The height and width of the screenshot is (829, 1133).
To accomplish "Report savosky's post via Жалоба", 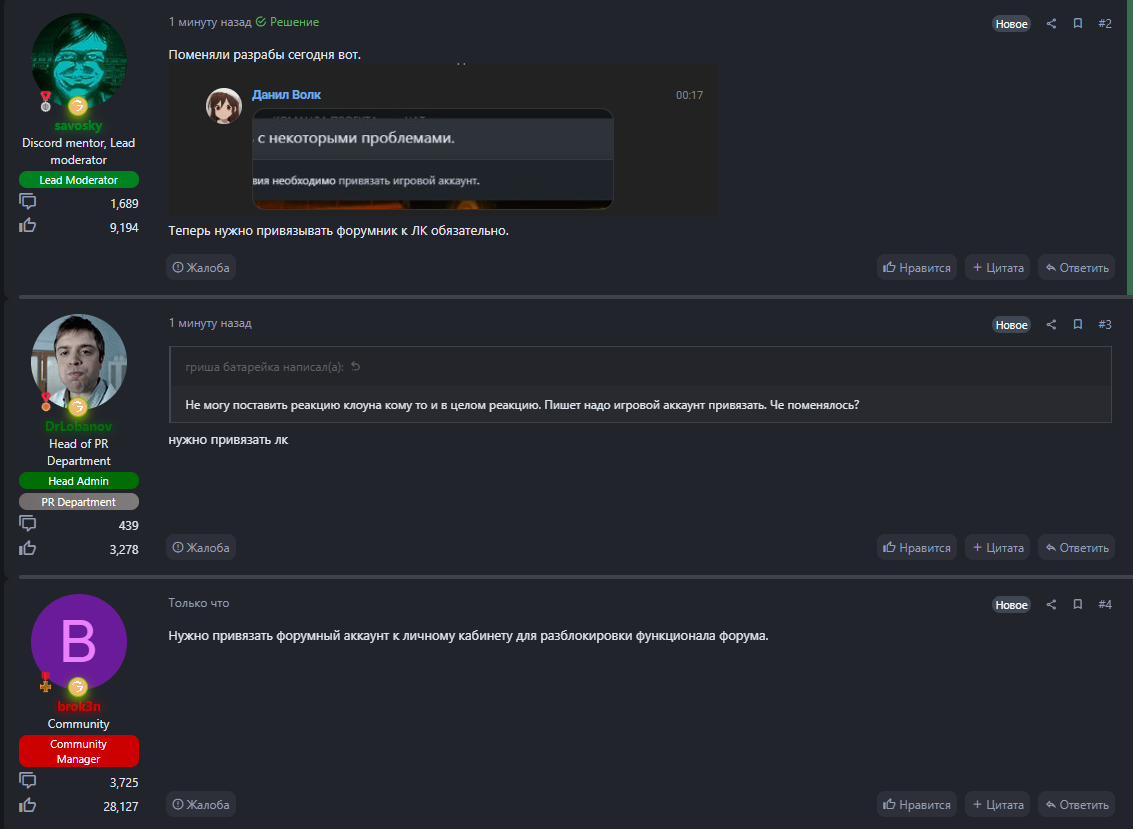I will (201, 268).
